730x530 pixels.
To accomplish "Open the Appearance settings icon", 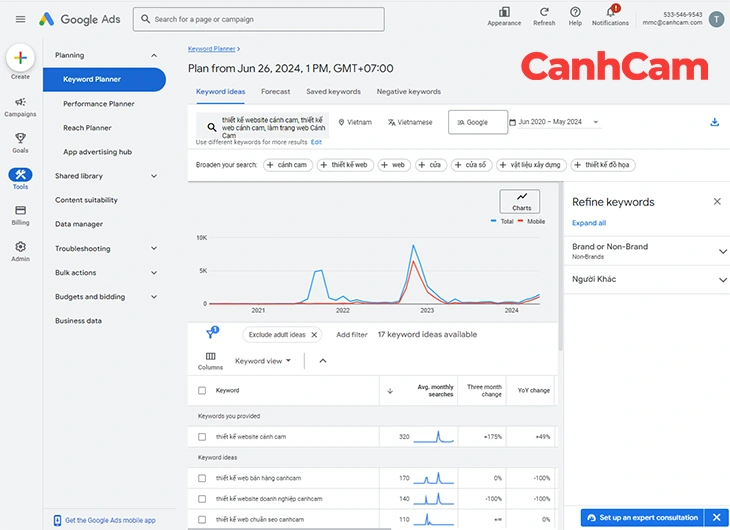I will coord(504,16).
